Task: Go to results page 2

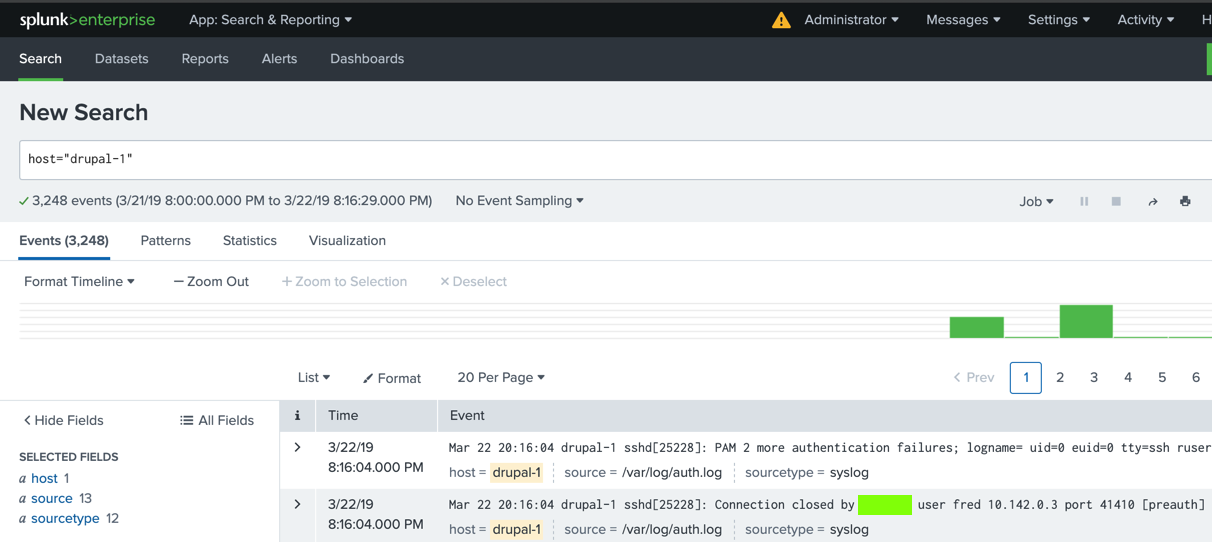Action: (x=1060, y=378)
